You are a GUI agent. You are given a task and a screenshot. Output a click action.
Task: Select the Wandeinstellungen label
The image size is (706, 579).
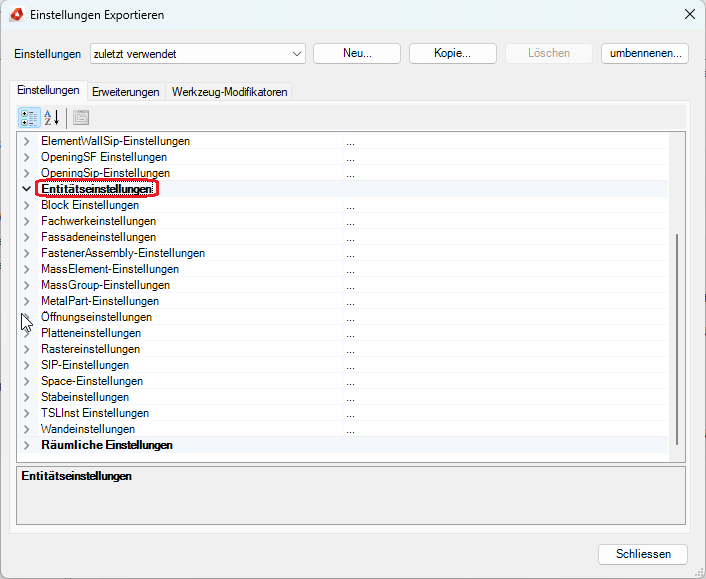(x=88, y=429)
